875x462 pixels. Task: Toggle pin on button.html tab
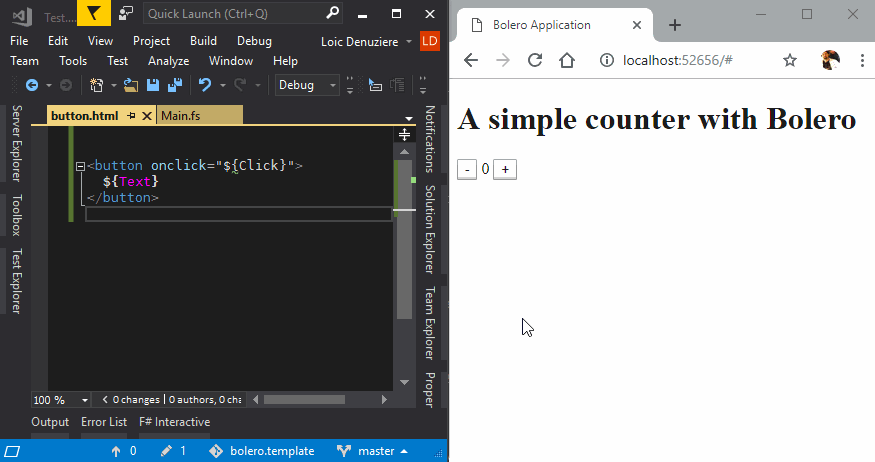point(131,116)
